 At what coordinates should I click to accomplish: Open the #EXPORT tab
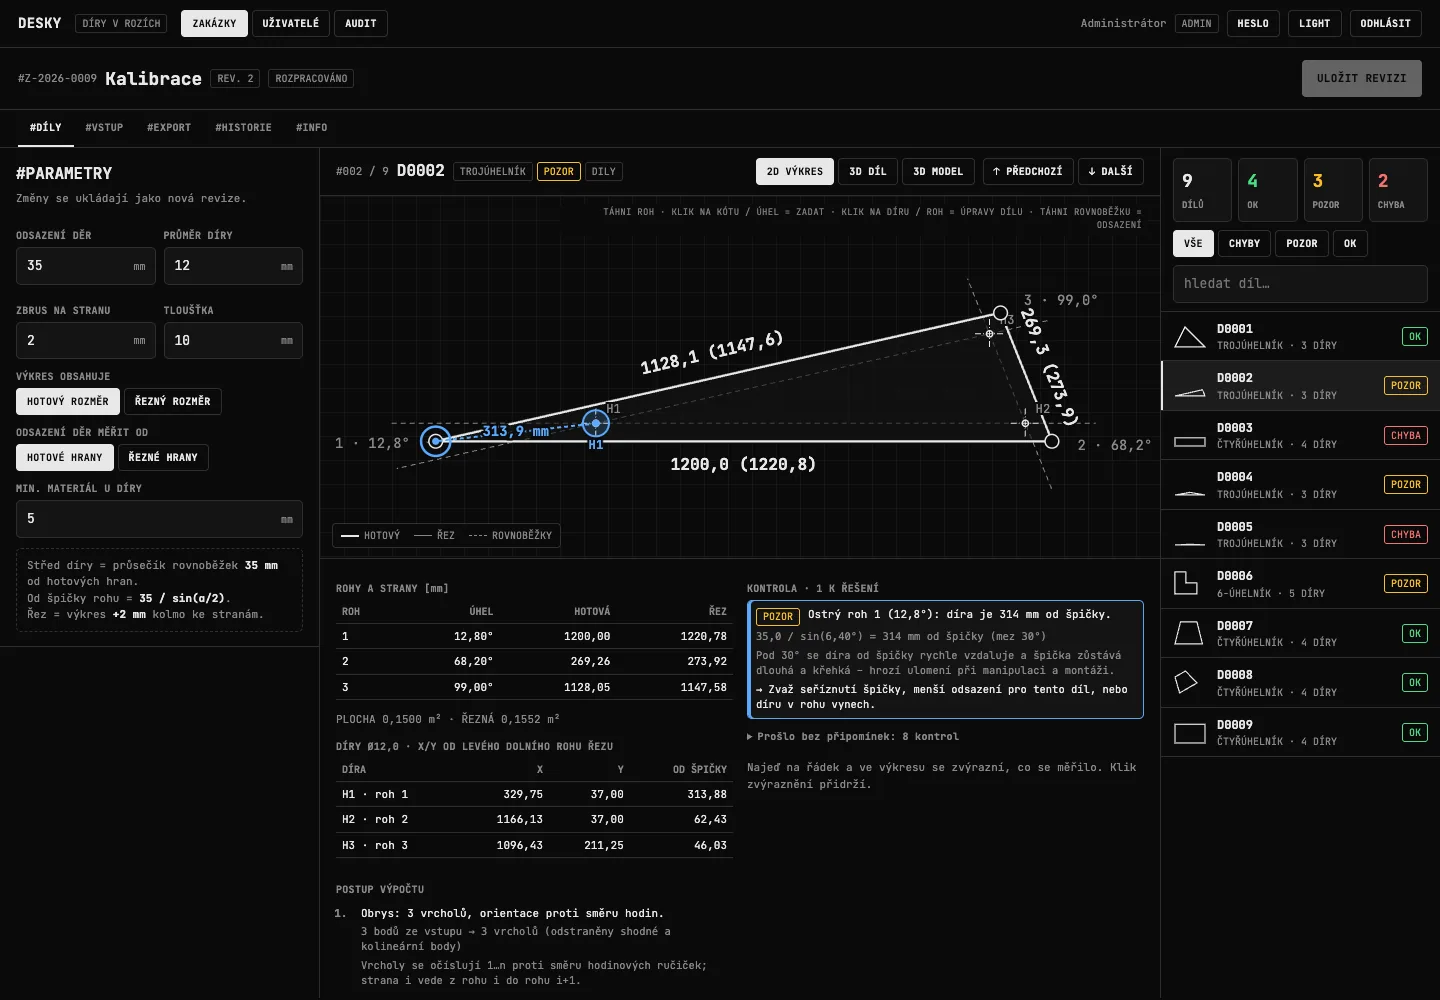pyautogui.click(x=169, y=128)
